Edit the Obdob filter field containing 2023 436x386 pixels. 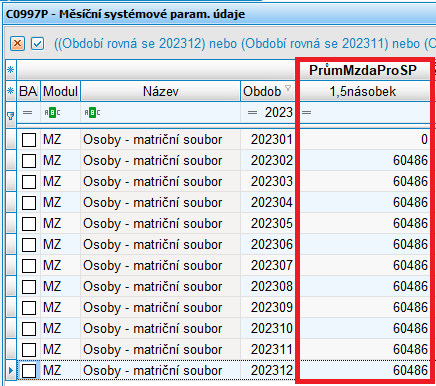point(268,113)
